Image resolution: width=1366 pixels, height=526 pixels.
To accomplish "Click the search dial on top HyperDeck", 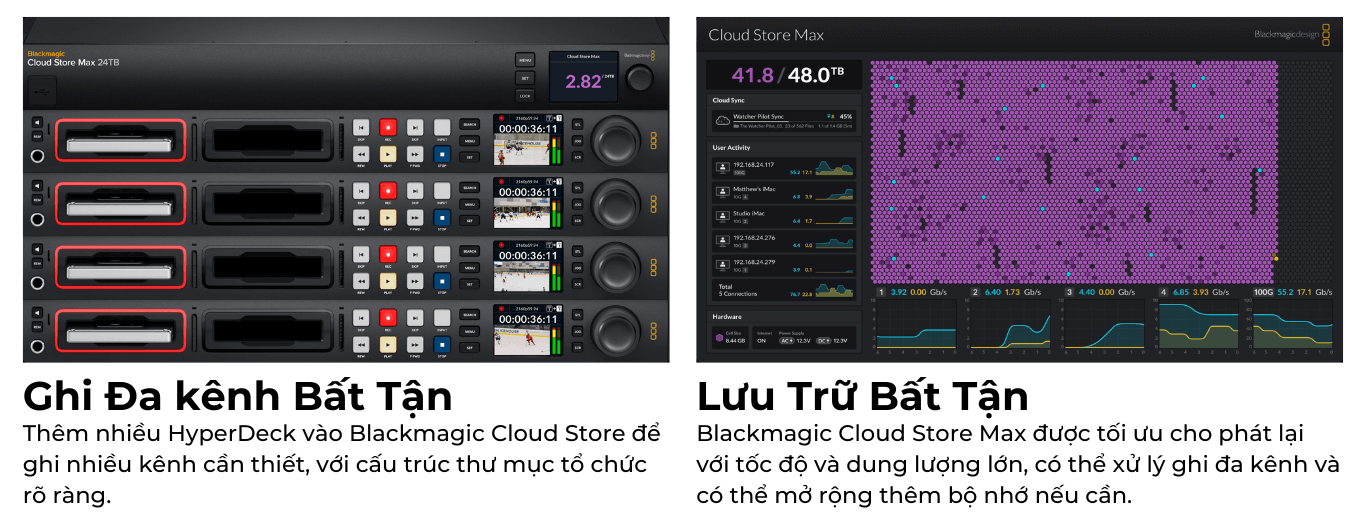I will (616, 140).
